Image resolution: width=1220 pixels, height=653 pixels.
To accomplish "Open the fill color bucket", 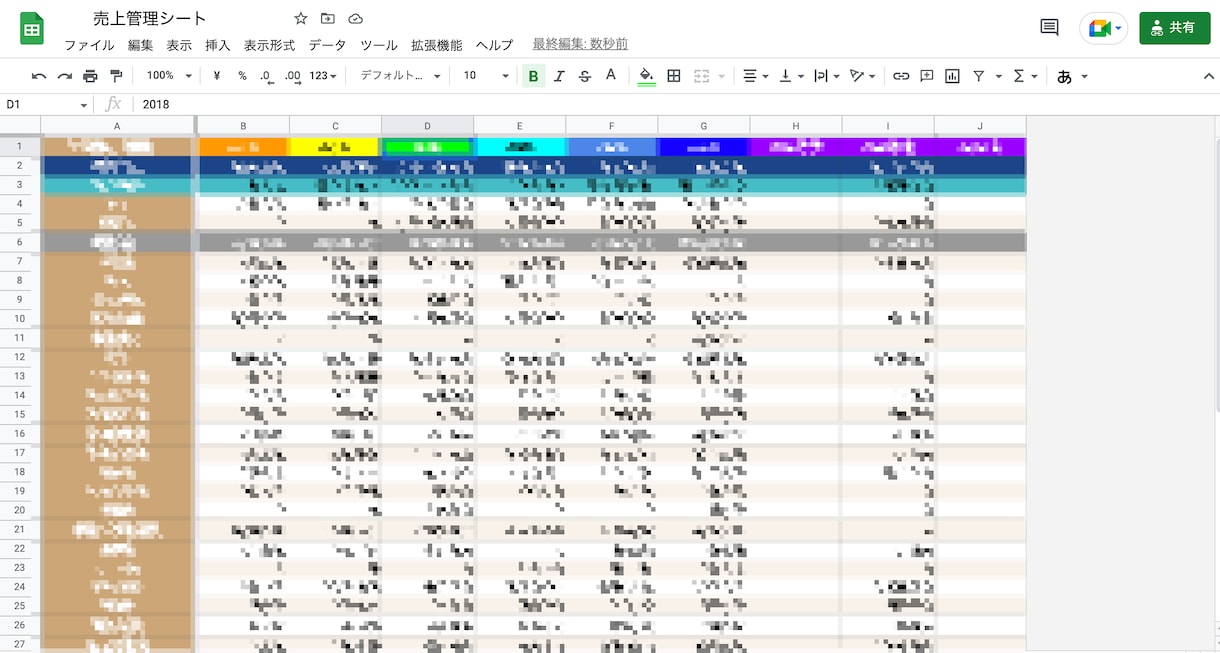I will (646, 76).
